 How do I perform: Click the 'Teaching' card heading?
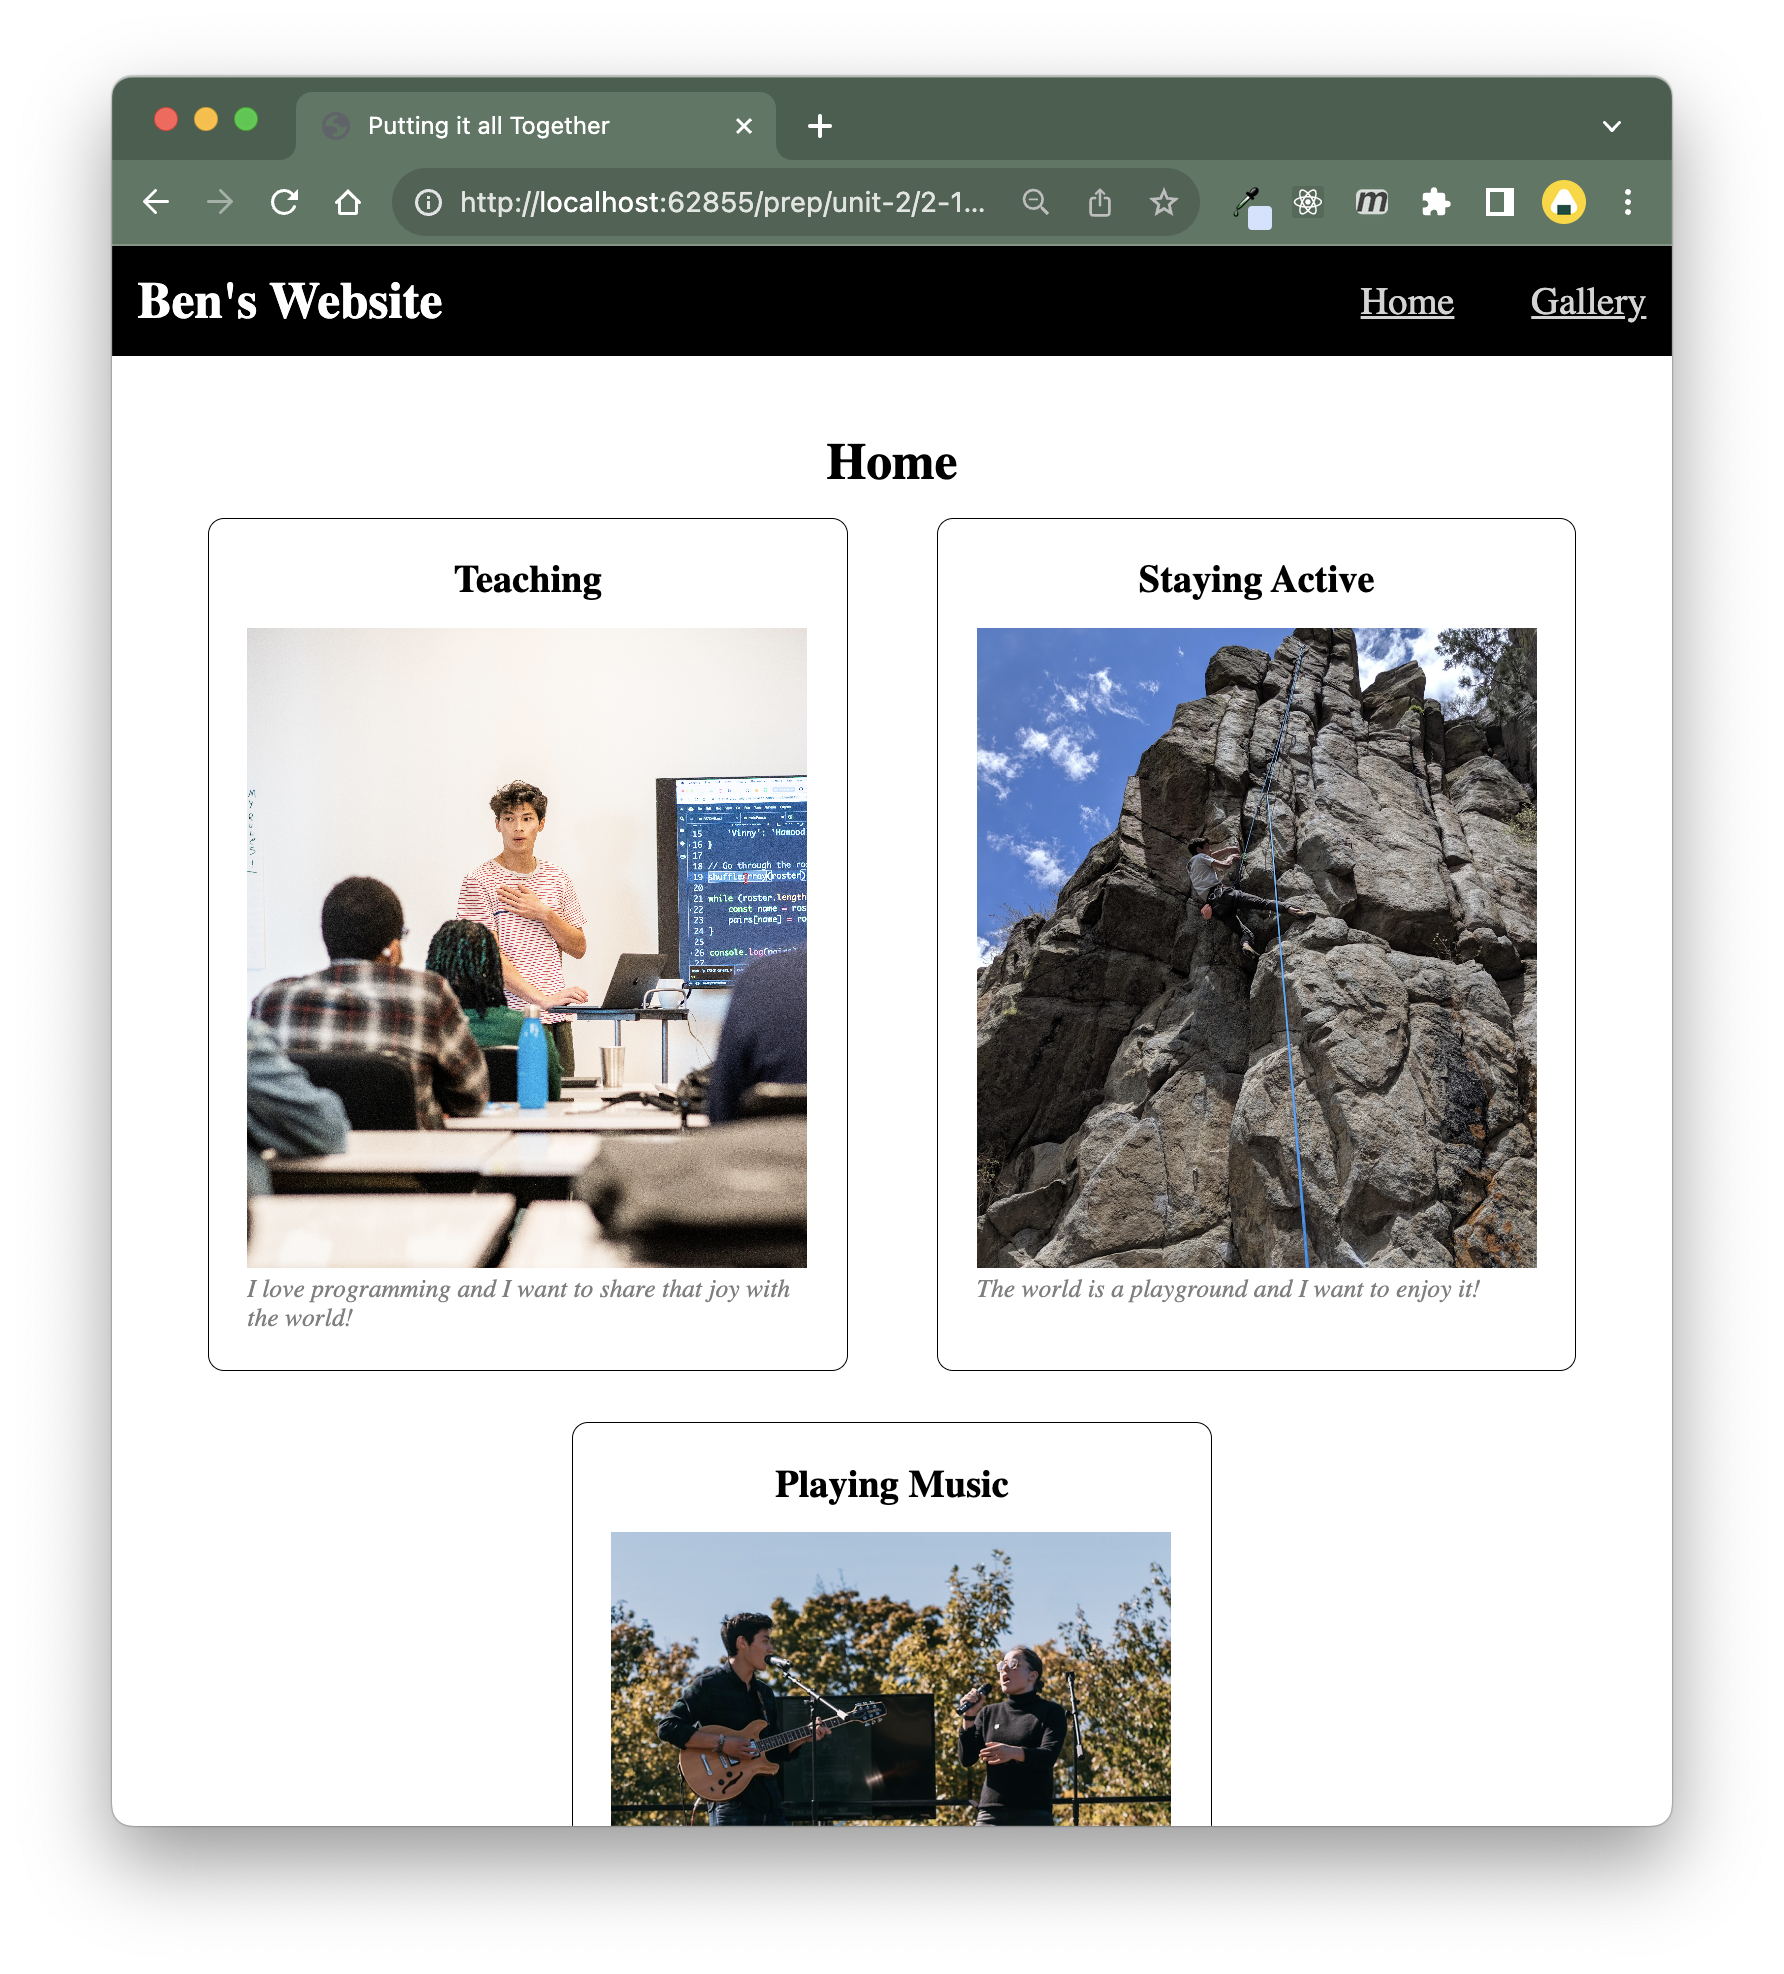point(527,579)
